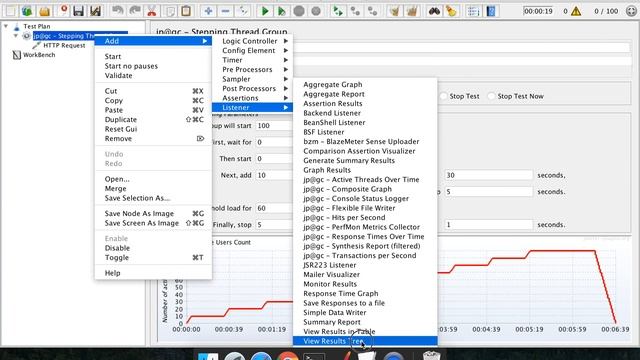
Task: Choose Disable in context menu
Action: coord(153,248)
